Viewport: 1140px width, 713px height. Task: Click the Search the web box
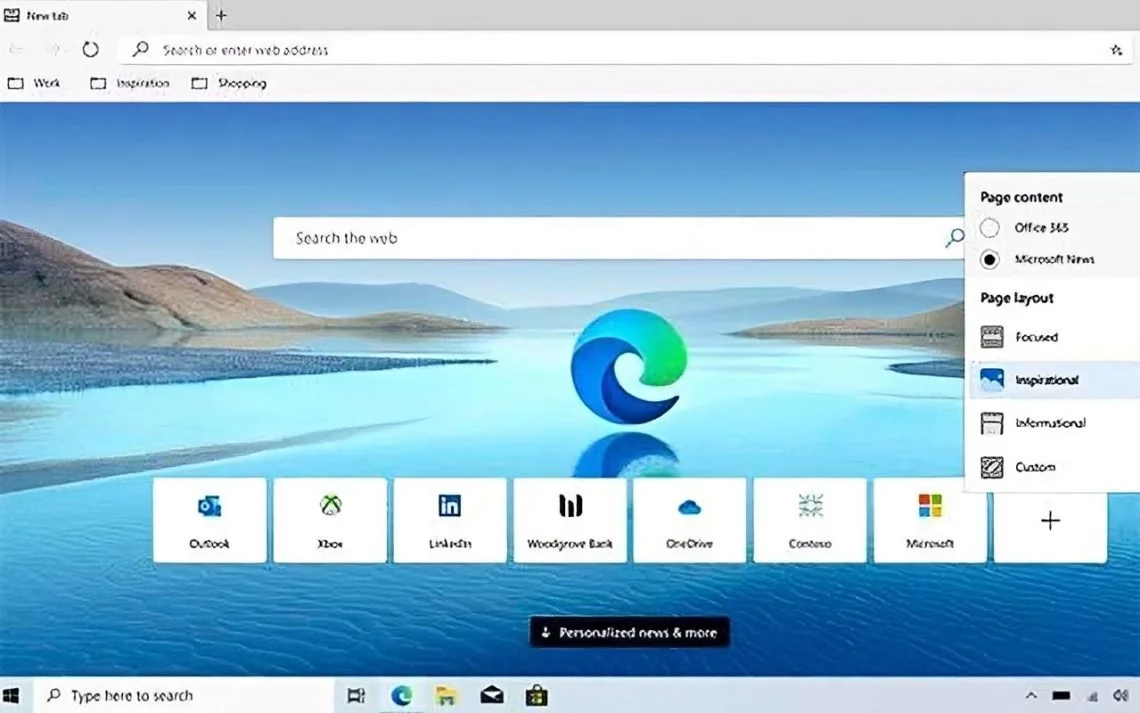[x=619, y=238]
